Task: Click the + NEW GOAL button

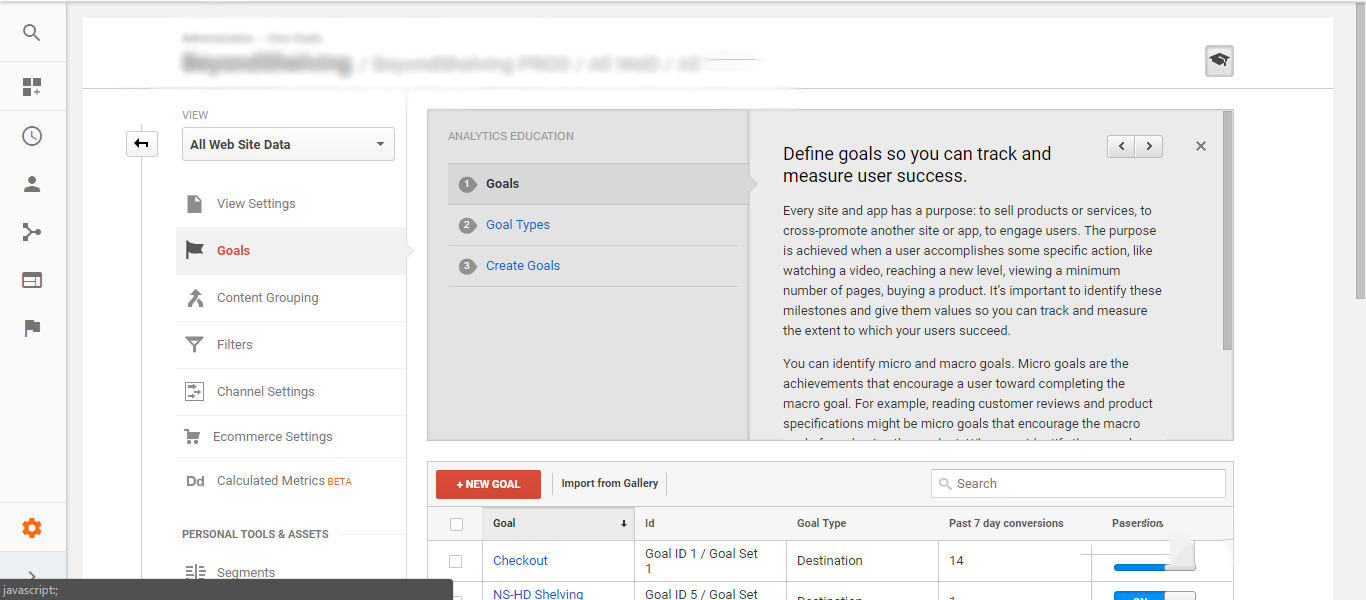Action: point(488,484)
